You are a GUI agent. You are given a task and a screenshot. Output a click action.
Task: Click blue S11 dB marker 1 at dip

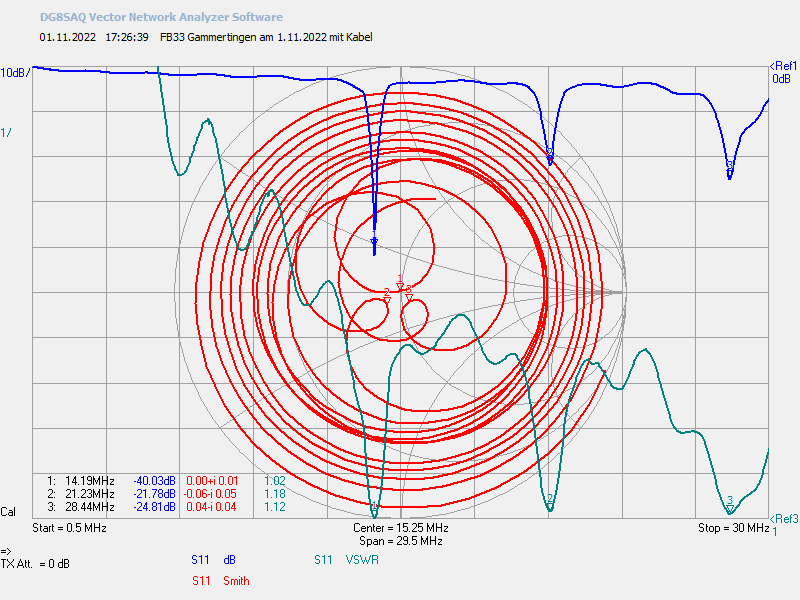tap(374, 240)
